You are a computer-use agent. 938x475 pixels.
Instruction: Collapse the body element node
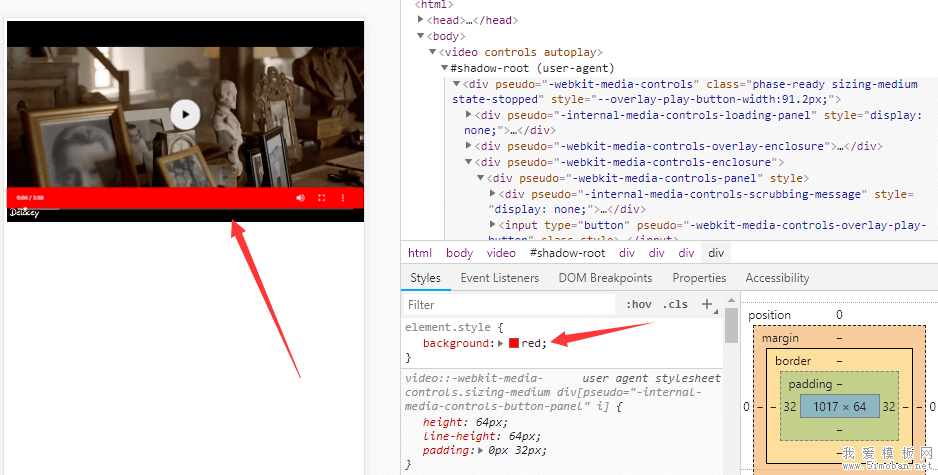click(x=421, y=36)
